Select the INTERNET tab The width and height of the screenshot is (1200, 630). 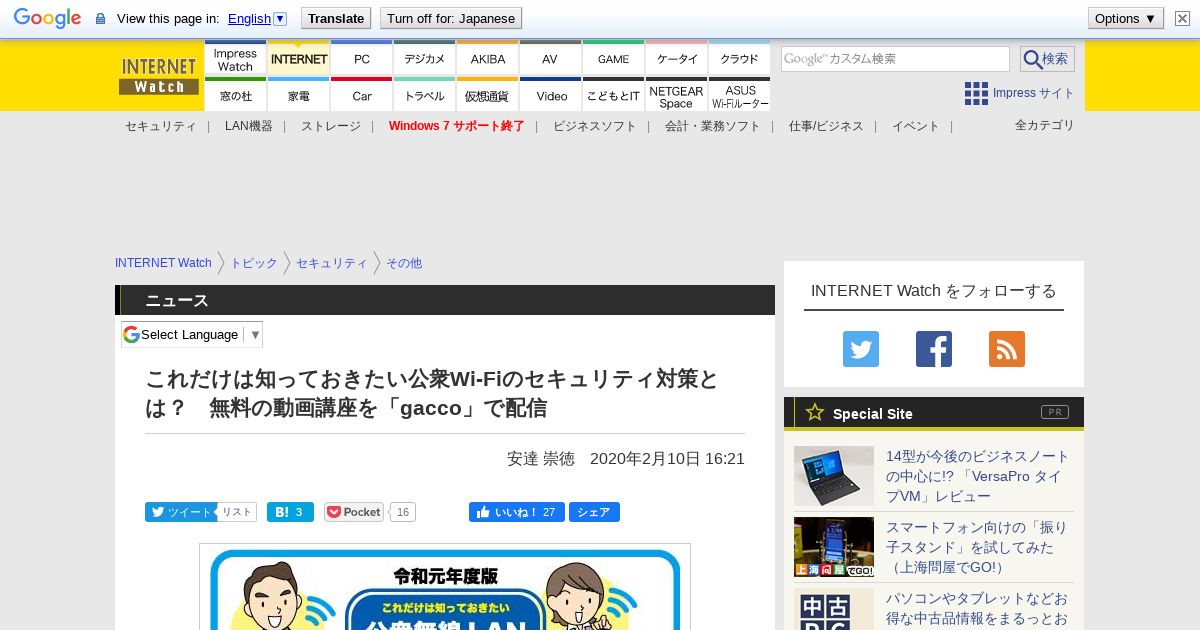299,59
